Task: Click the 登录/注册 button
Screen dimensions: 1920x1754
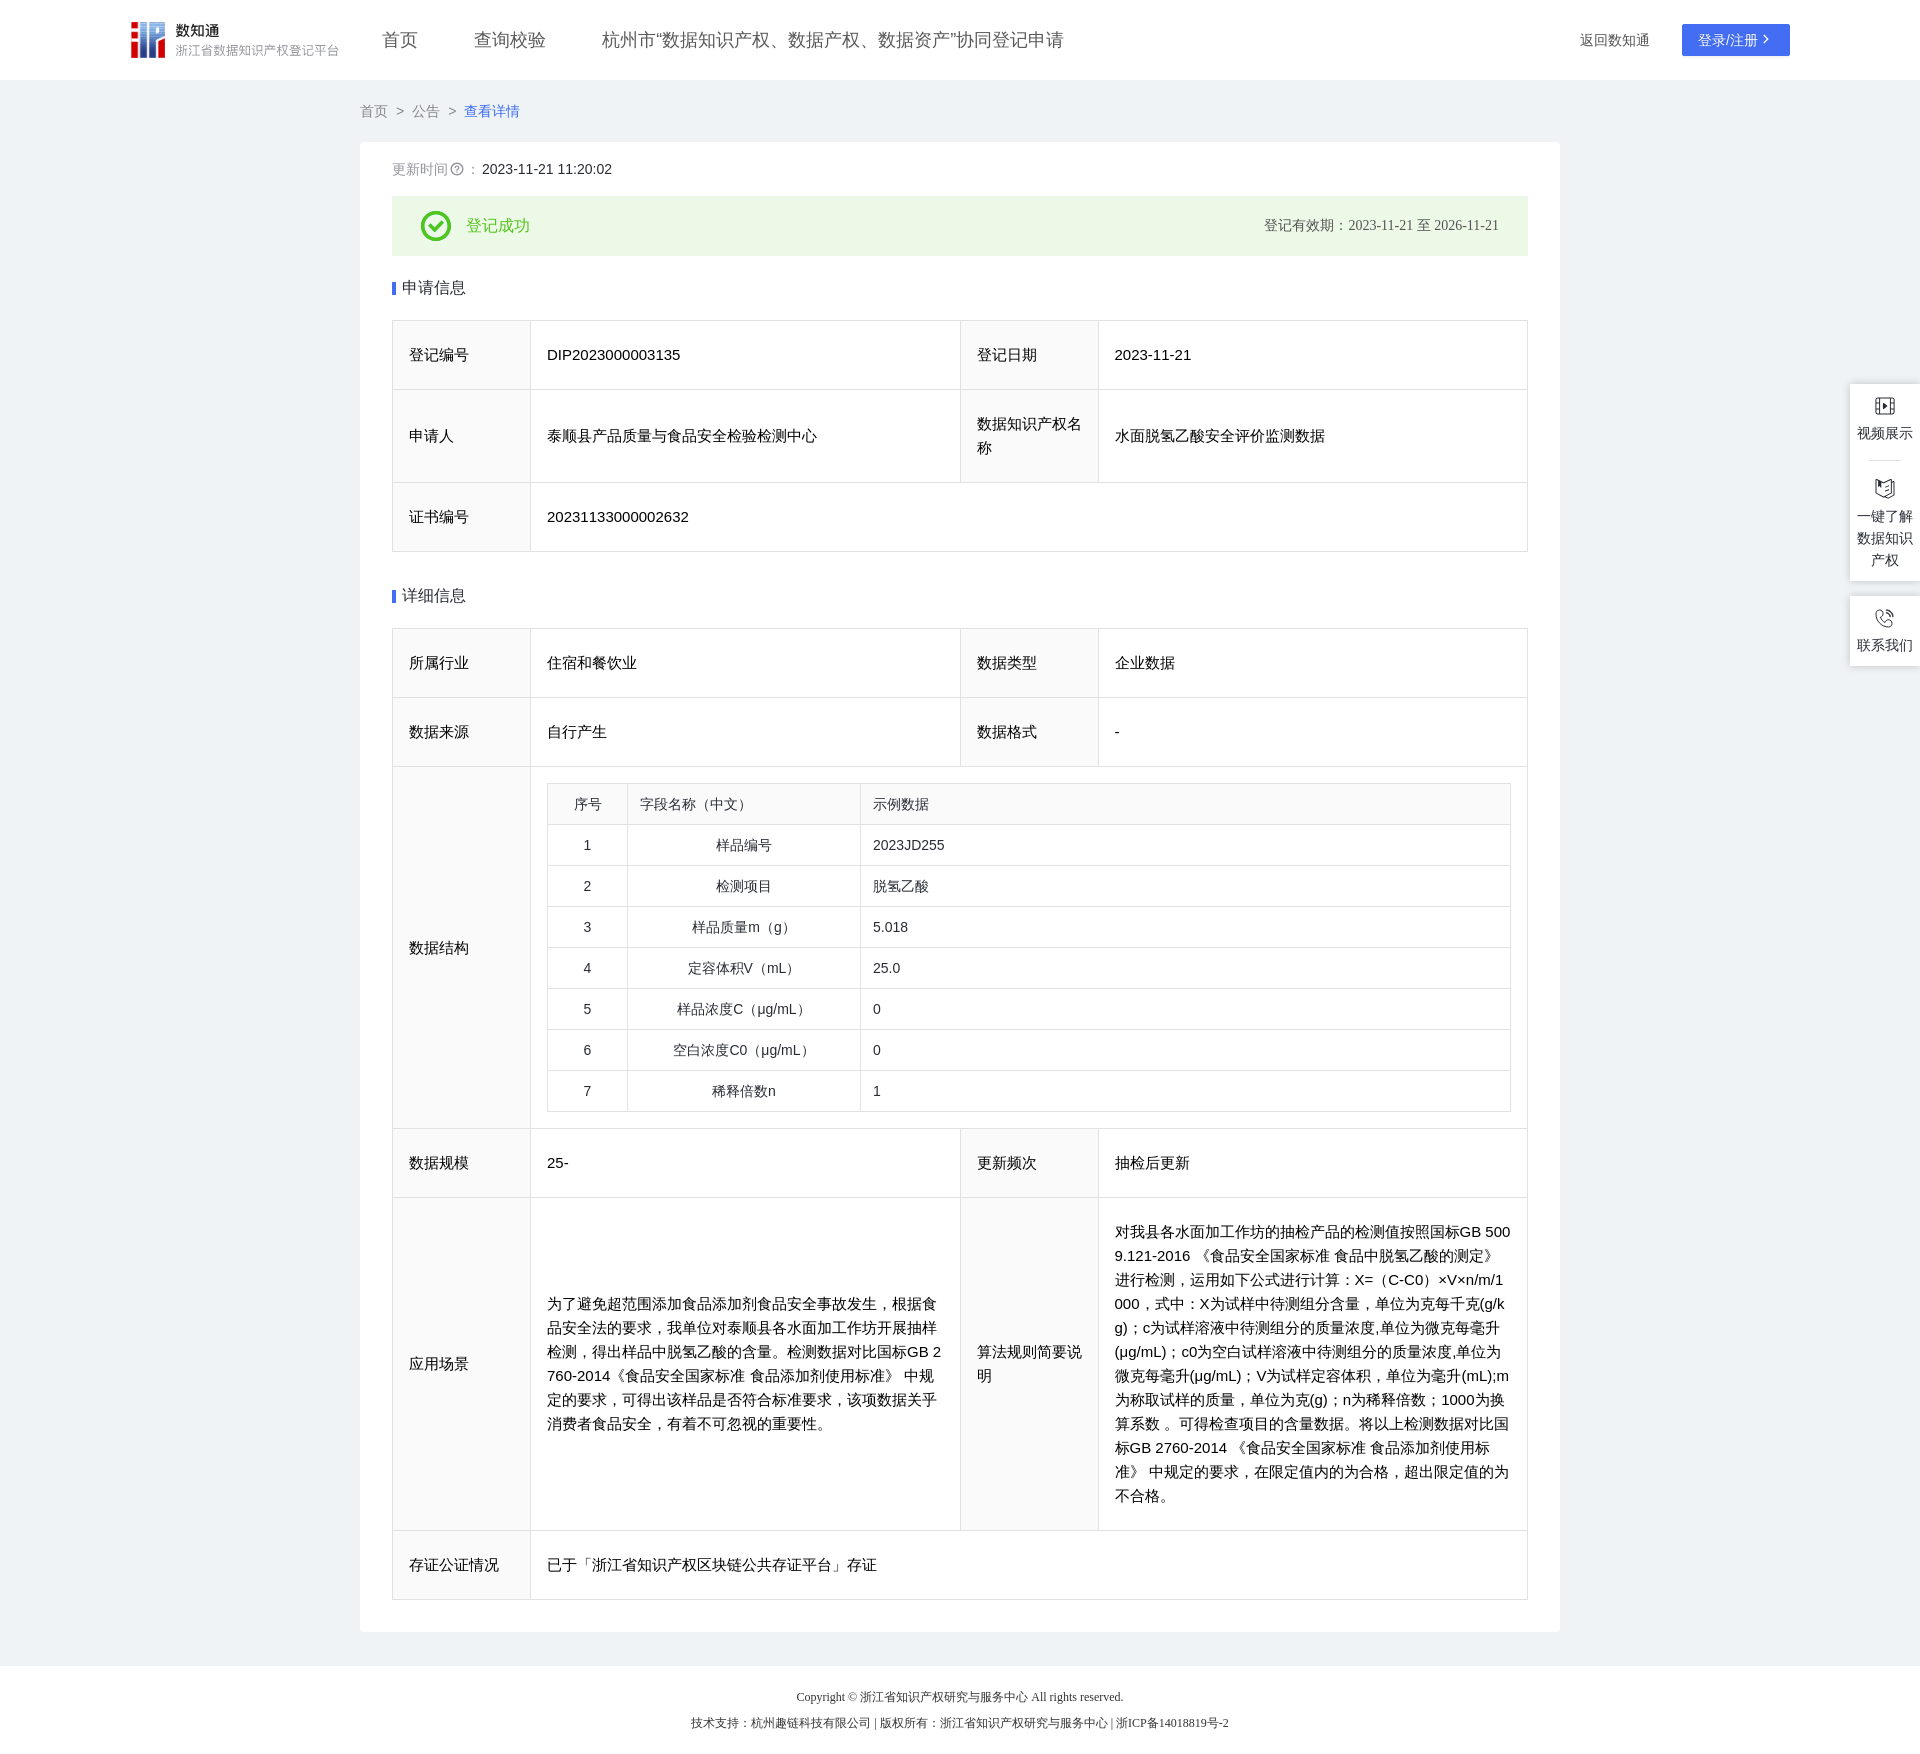Action: pyautogui.click(x=1735, y=40)
